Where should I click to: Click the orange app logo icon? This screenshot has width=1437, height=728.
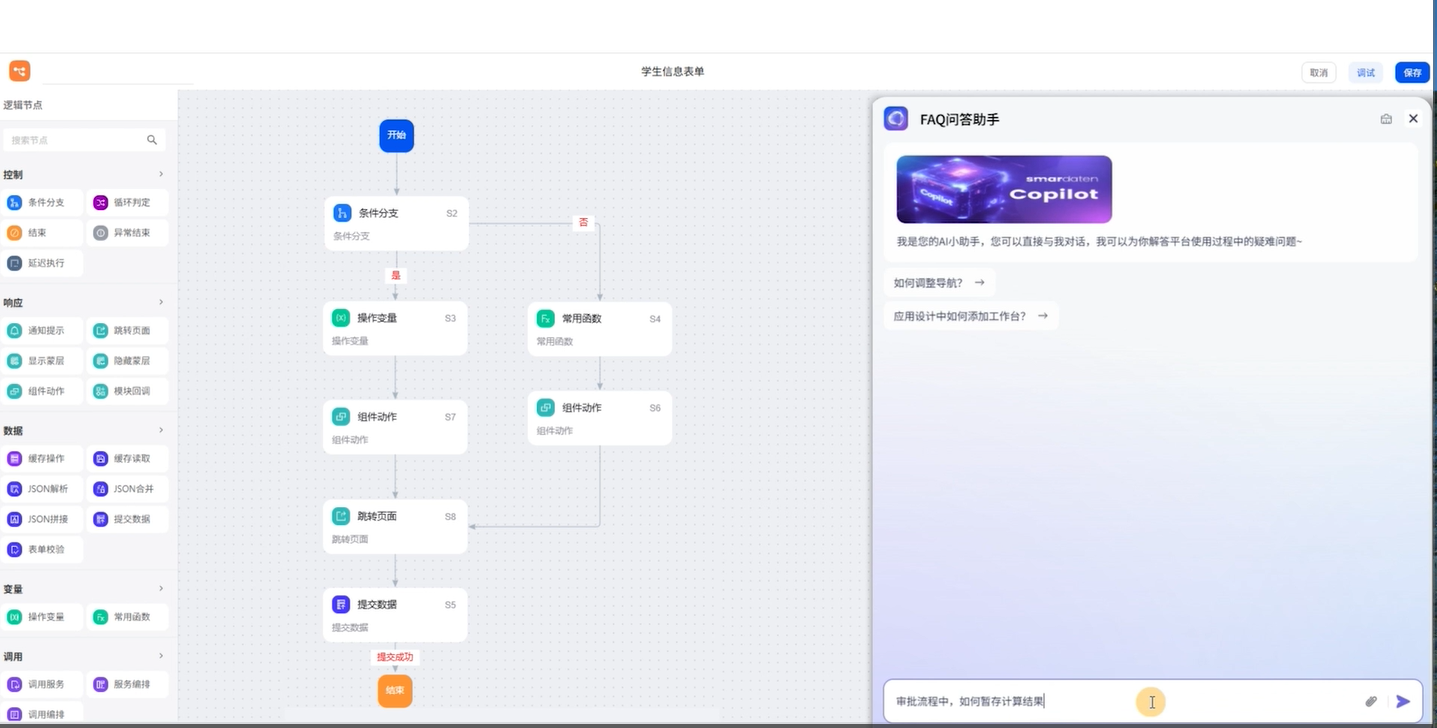[x=20, y=71]
